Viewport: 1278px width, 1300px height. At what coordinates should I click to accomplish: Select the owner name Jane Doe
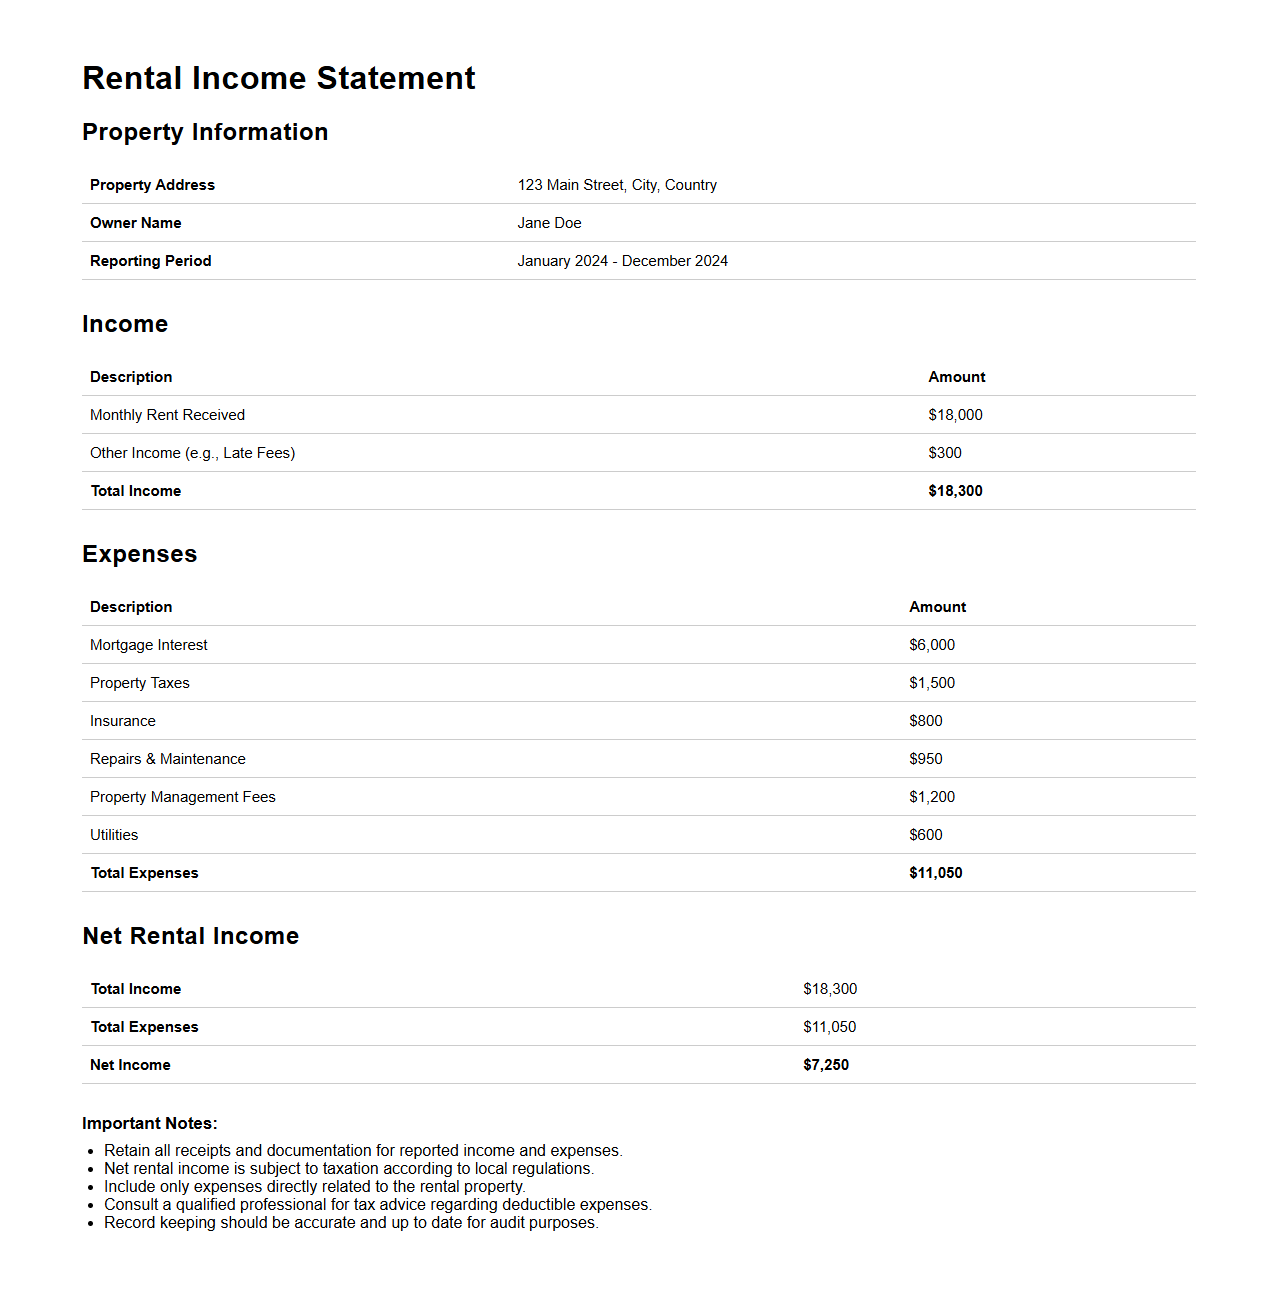click(x=549, y=223)
